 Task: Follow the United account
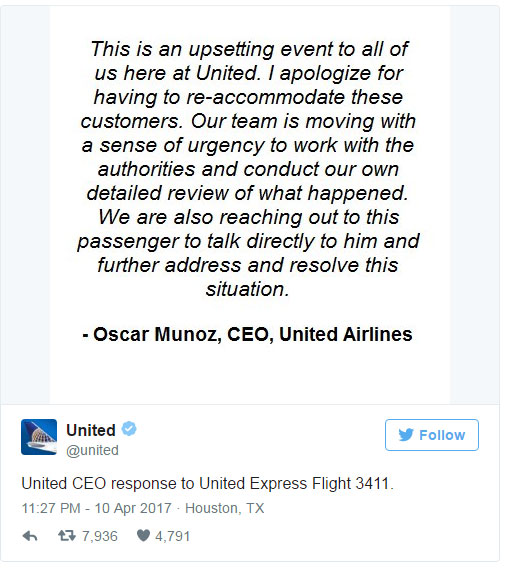(432, 435)
